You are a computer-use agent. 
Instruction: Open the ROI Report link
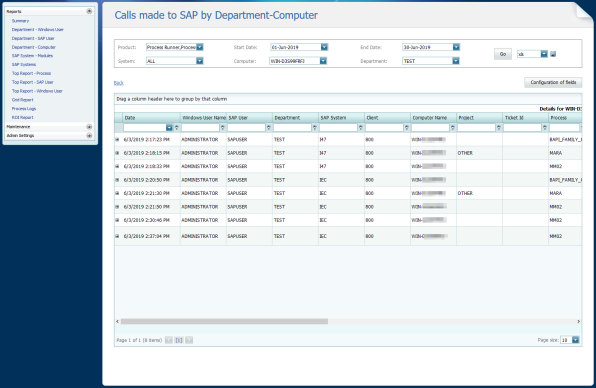[x=22, y=117]
